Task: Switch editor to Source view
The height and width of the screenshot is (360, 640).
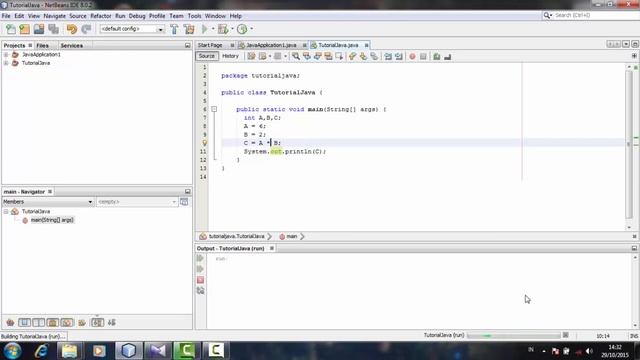Action: [207, 56]
